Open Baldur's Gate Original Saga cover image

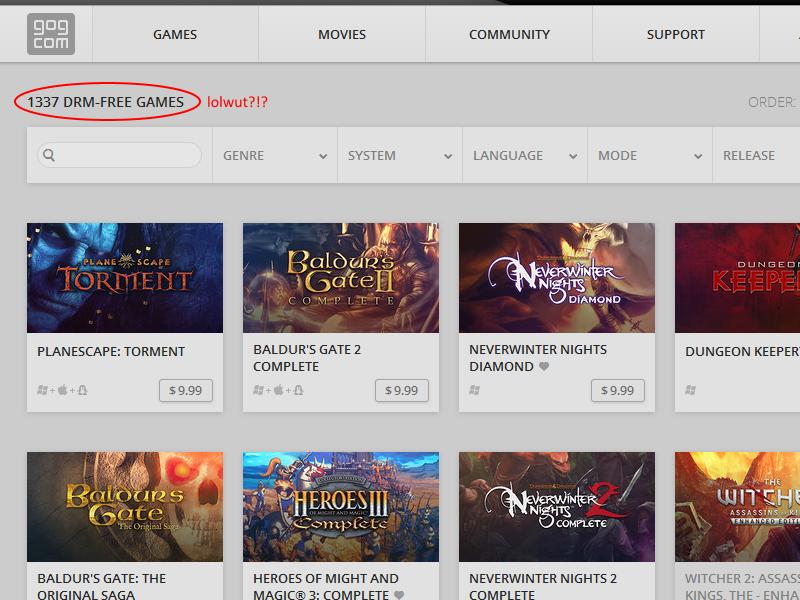125,507
